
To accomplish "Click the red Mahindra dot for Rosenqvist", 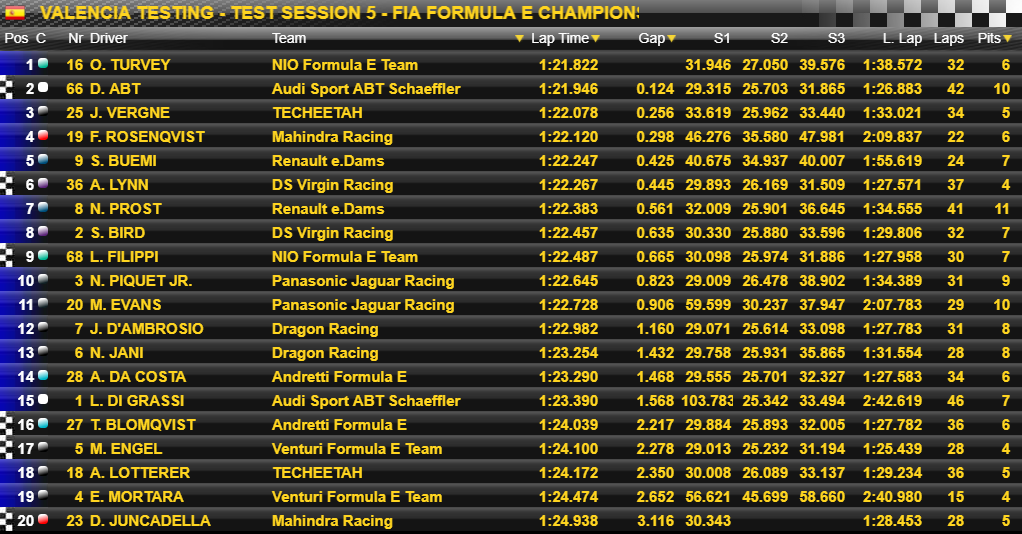I will point(43,135).
